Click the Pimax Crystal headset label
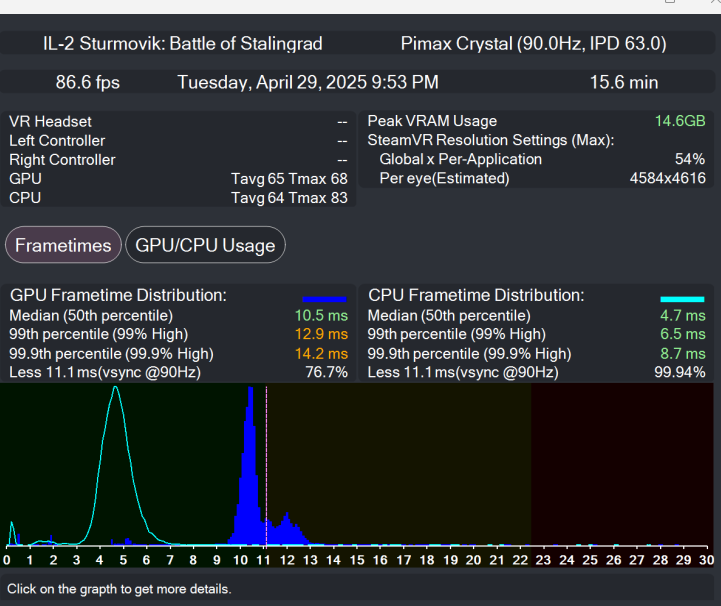This screenshot has height=606, width=721. coord(533,44)
